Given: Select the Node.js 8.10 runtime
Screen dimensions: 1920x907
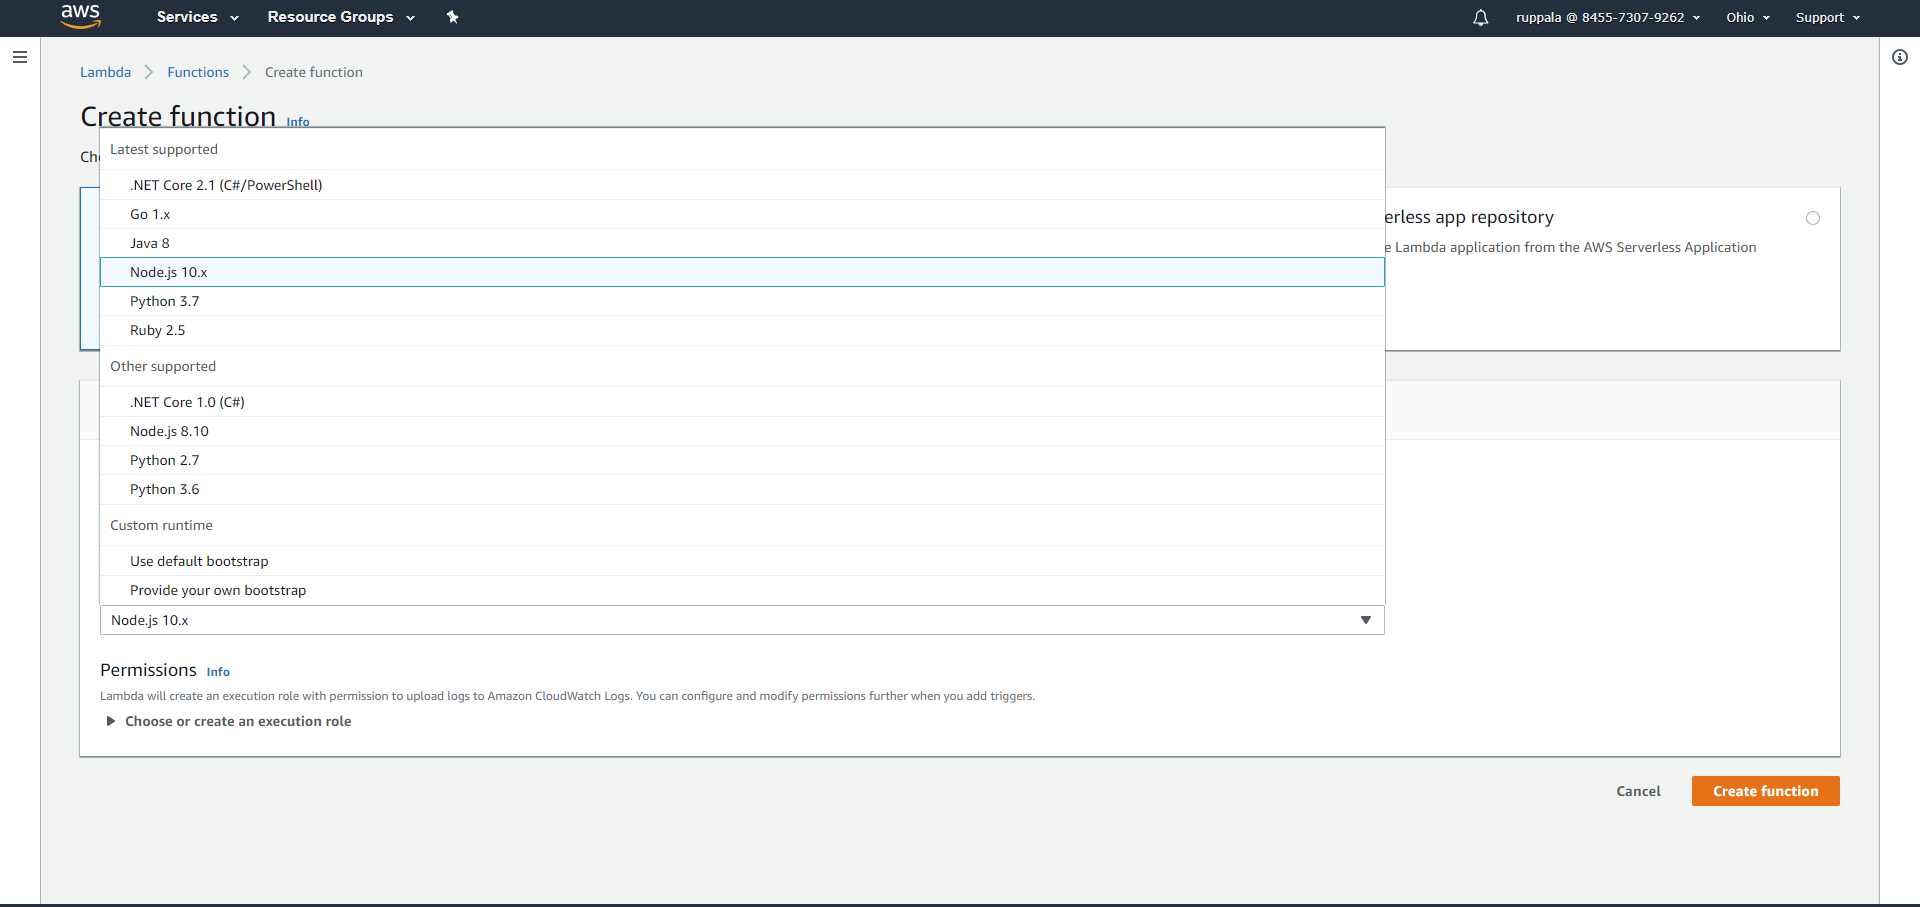Looking at the screenshot, I should 169,431.
